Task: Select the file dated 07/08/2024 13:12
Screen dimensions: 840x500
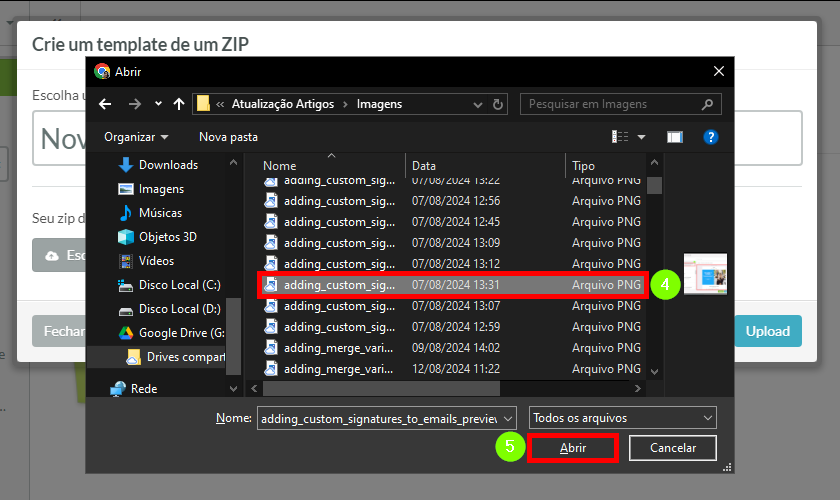Action: pos(452,264)
